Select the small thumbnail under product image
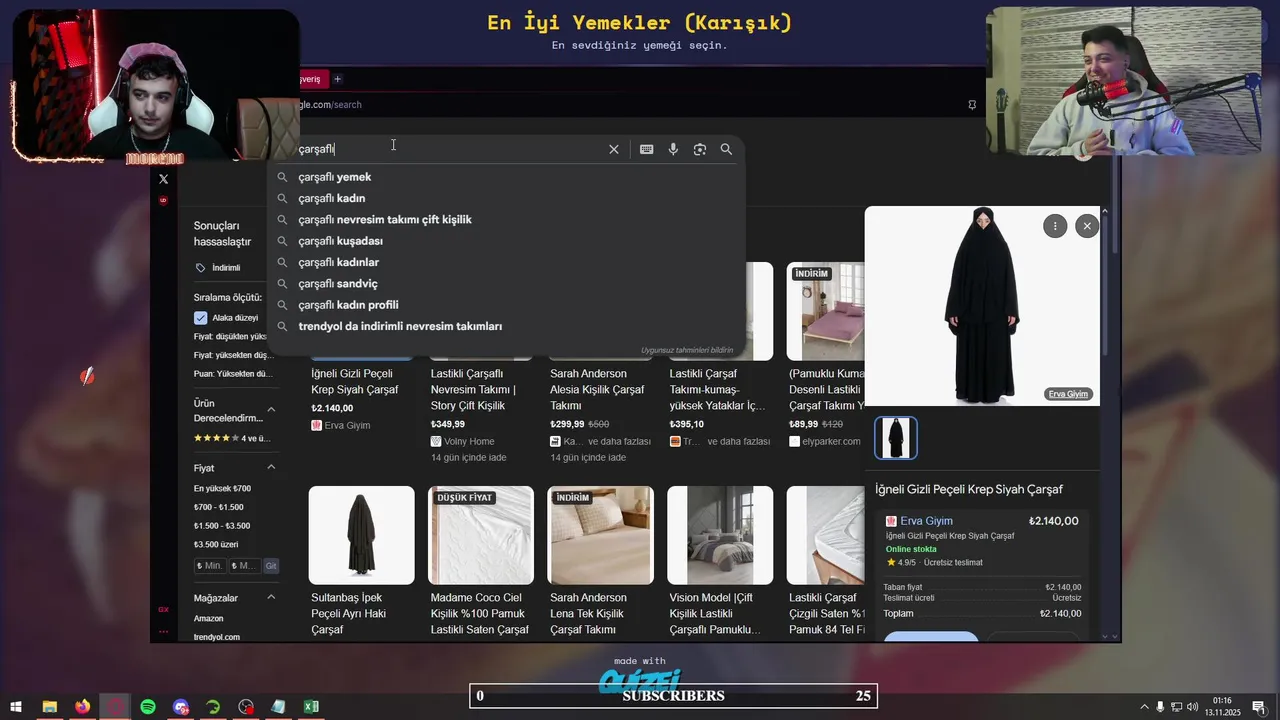 tap(896, 438)
